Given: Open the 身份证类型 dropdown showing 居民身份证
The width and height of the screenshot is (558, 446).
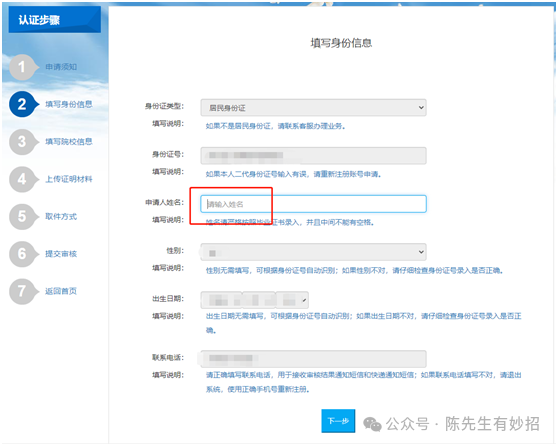Looking at the screenshot, I should tap(313, 107).
